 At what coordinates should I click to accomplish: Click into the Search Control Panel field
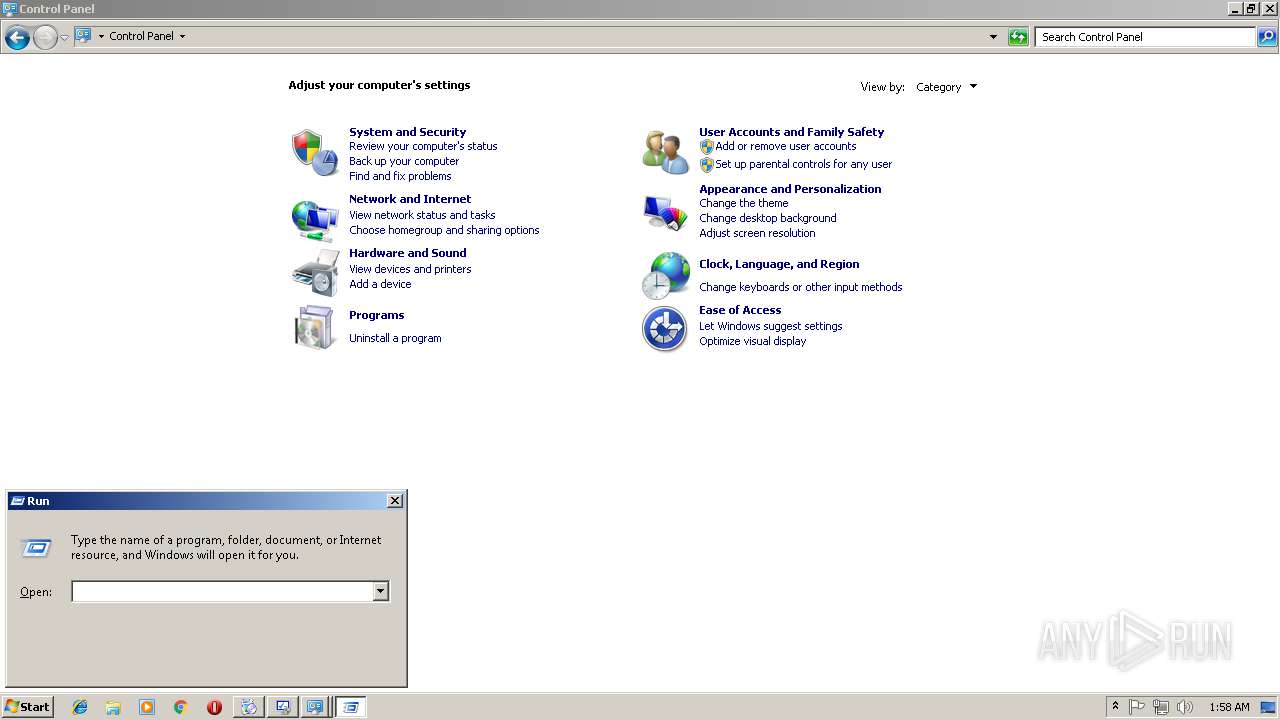click(1146, 37)
